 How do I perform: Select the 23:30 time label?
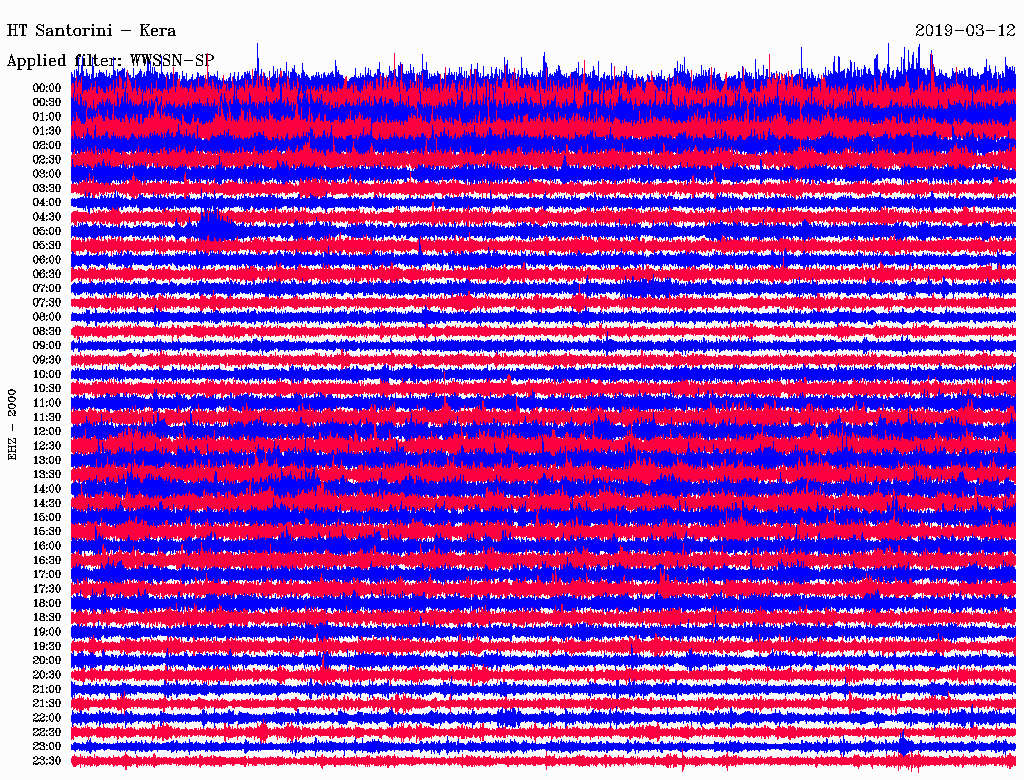pos(47,761)
